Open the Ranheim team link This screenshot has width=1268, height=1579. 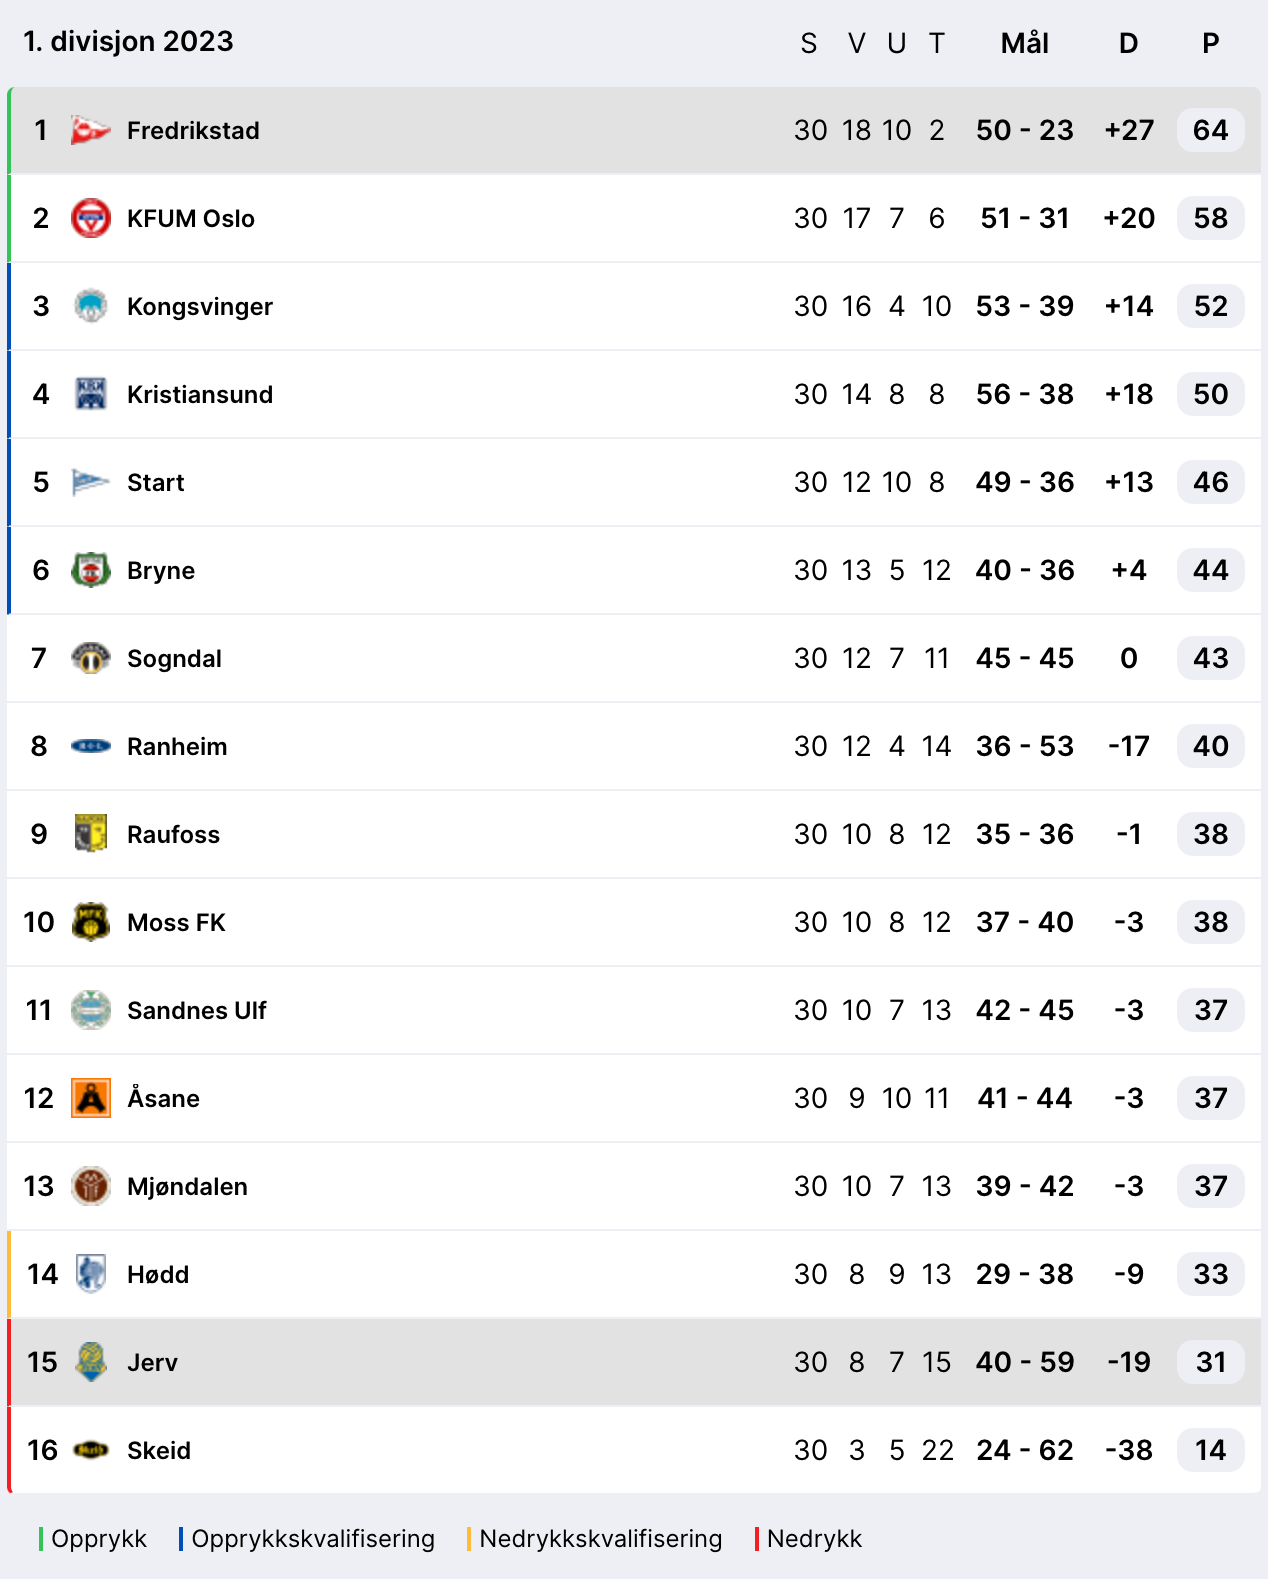tap(177, 746)
